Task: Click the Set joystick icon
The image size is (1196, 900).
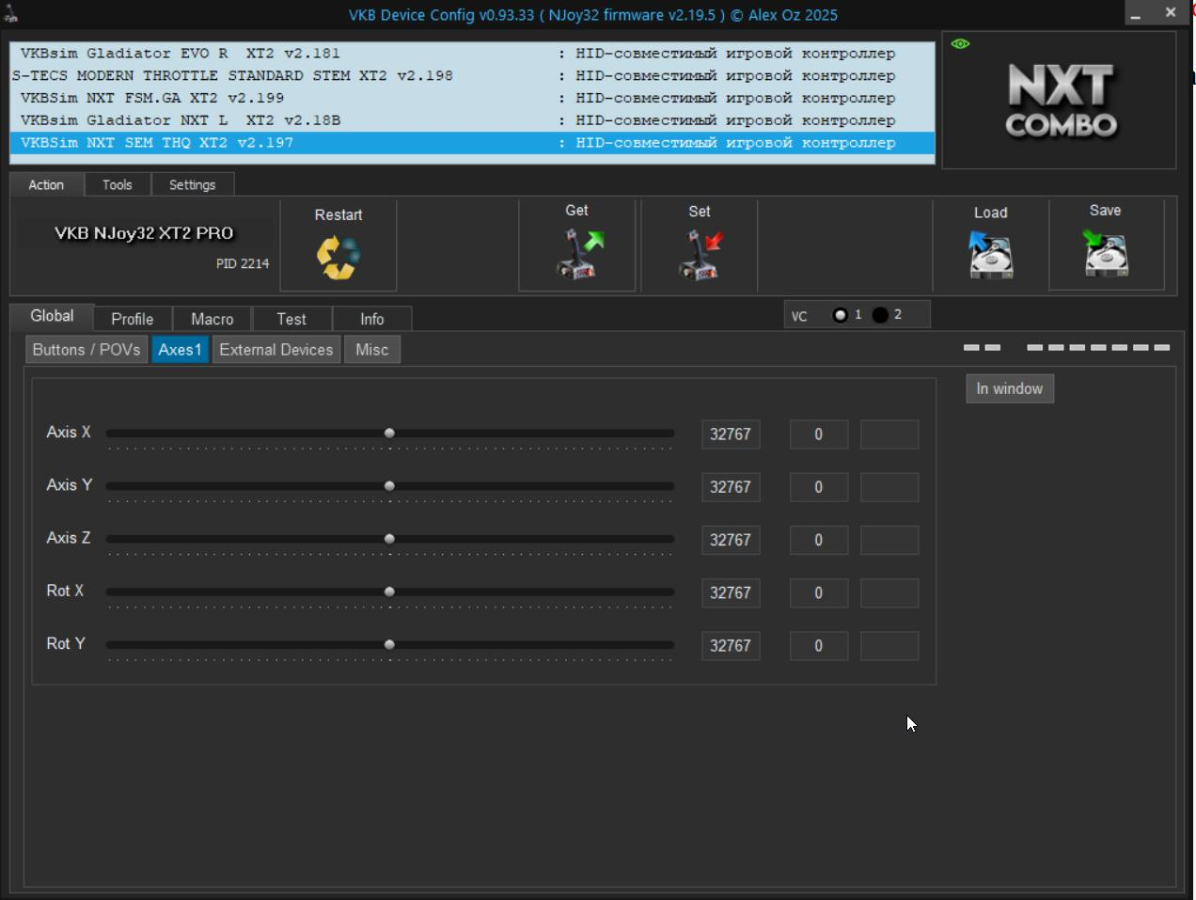Action: pos(699,254)
